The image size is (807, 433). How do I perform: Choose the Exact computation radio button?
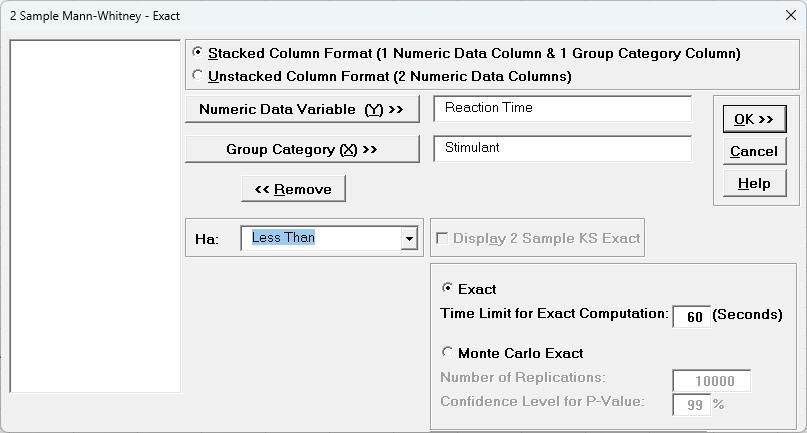pyautogui.click(x=447, y=288)
